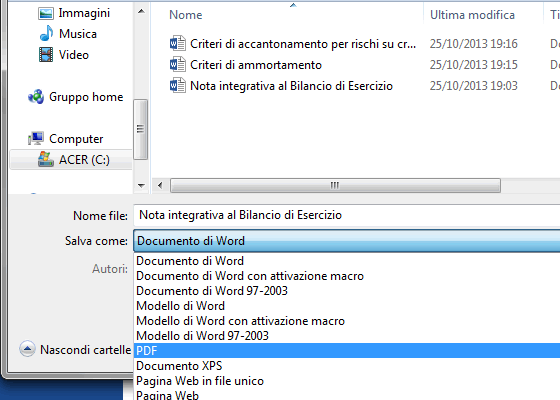The height and width of the screenshot is (400, 560).
Task: Collapse the Salva come dropdown
Action: (x=347, y=241)
